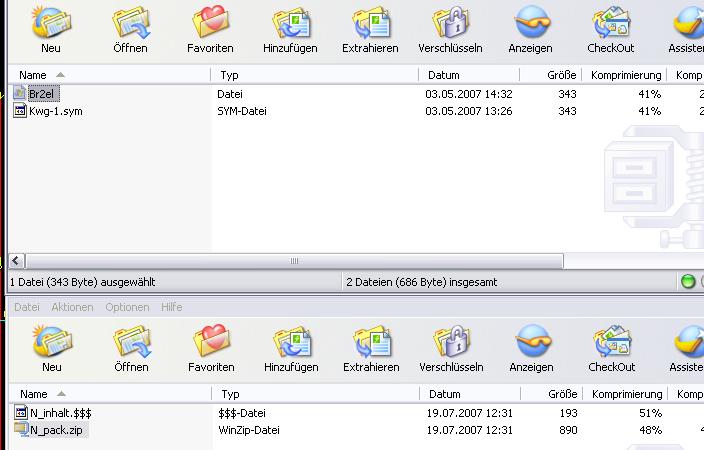Click Verschlüsseln lock icon in upper window

pyautogui.click(x=450, y=22)
